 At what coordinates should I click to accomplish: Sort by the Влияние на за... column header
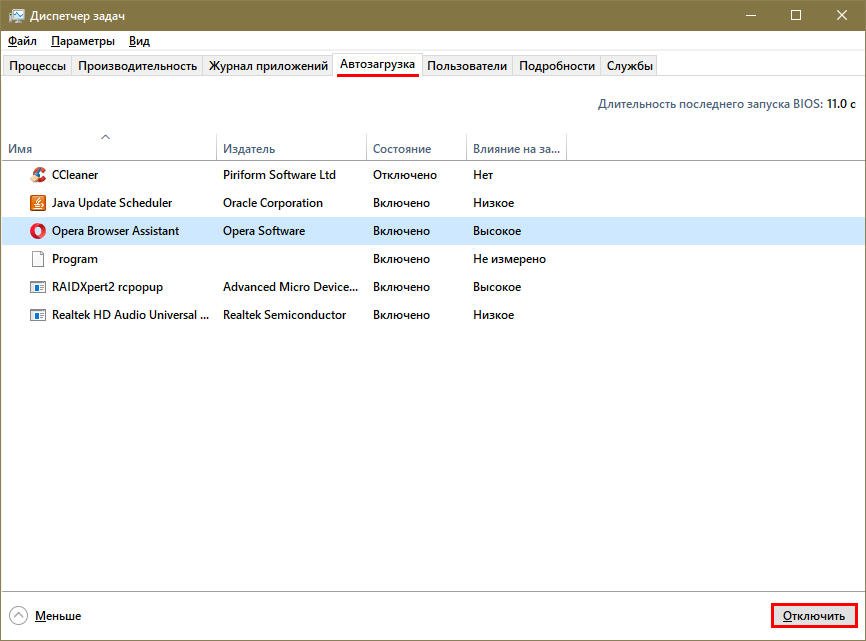click(516, 149)
